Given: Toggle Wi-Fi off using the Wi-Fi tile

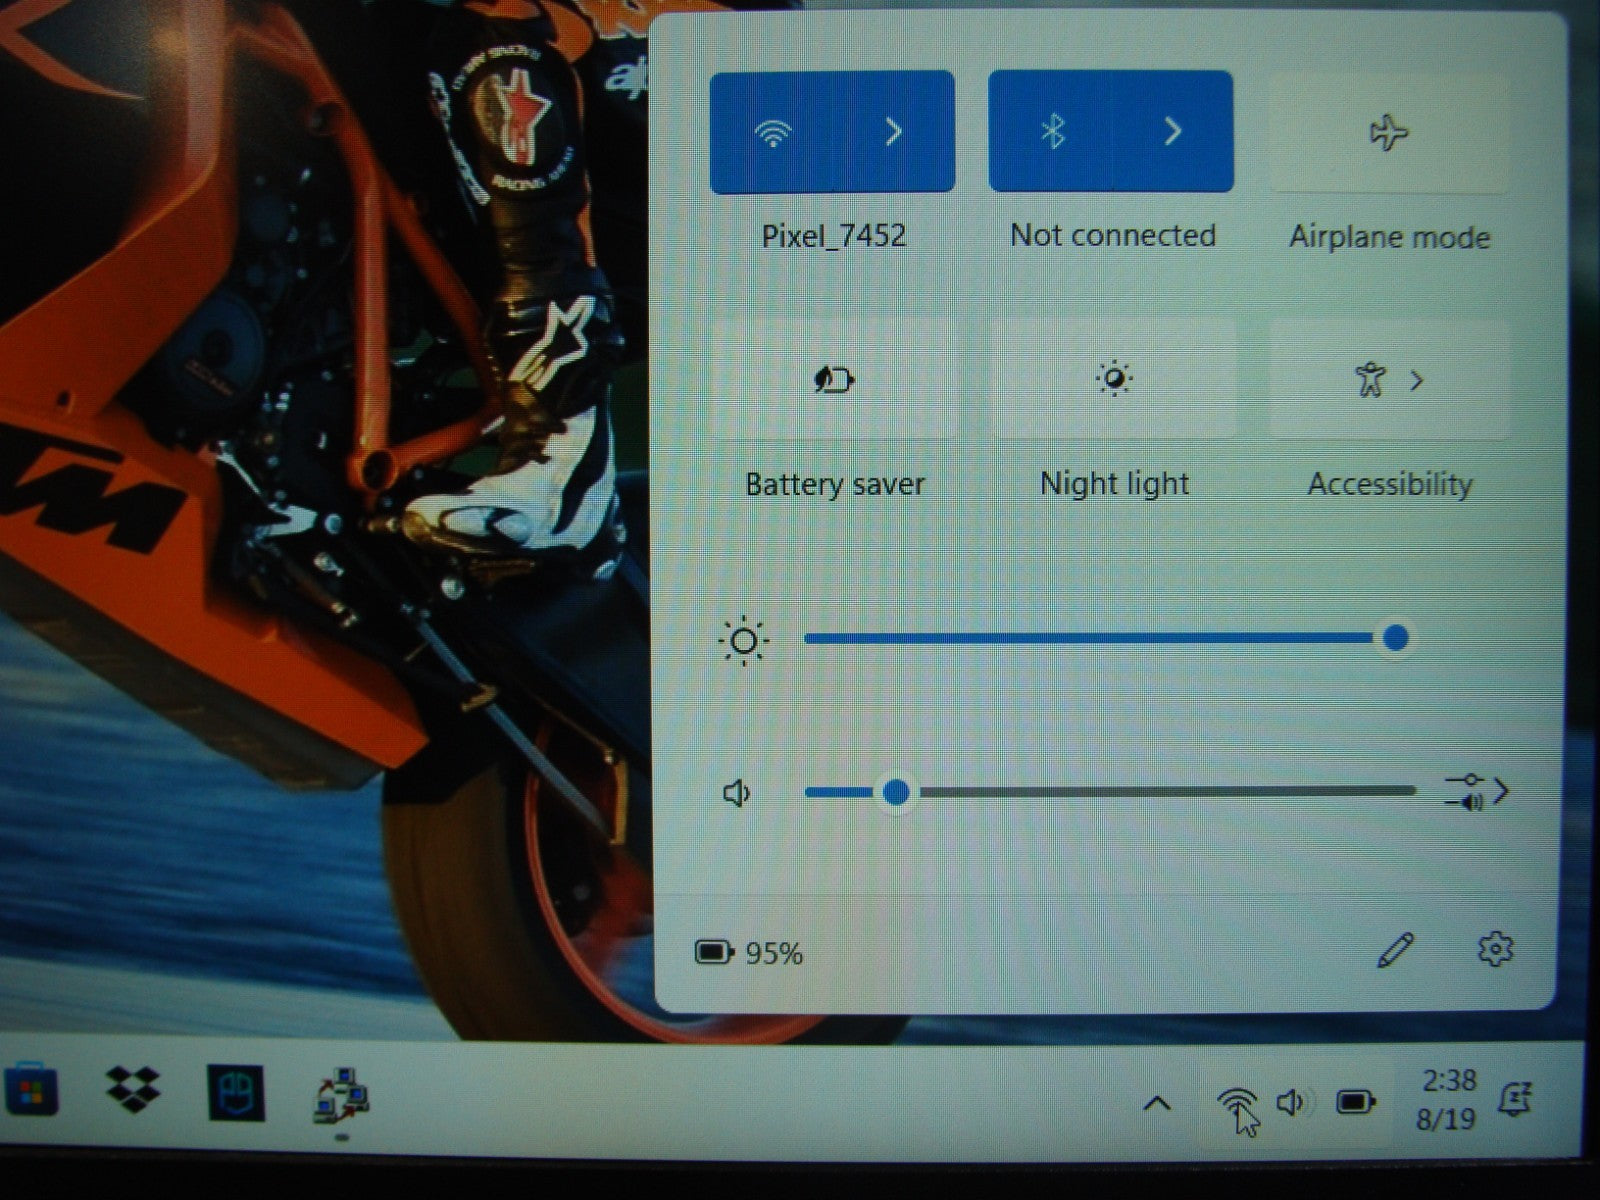Looking at the screenshot, I should 772,132.
